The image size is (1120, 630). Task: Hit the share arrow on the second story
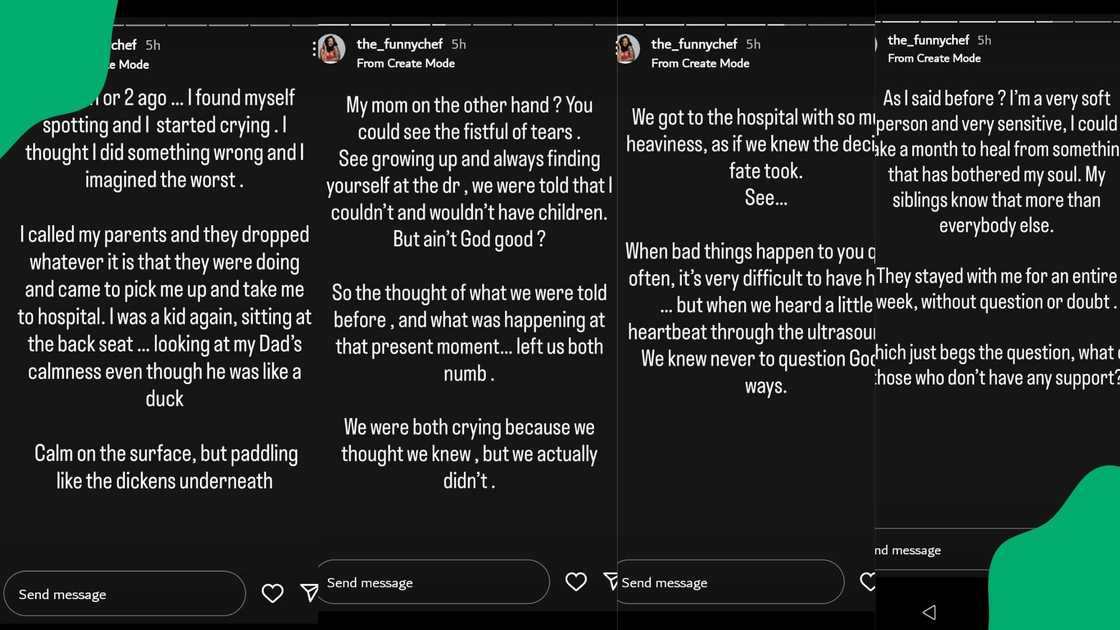[610, 582]
